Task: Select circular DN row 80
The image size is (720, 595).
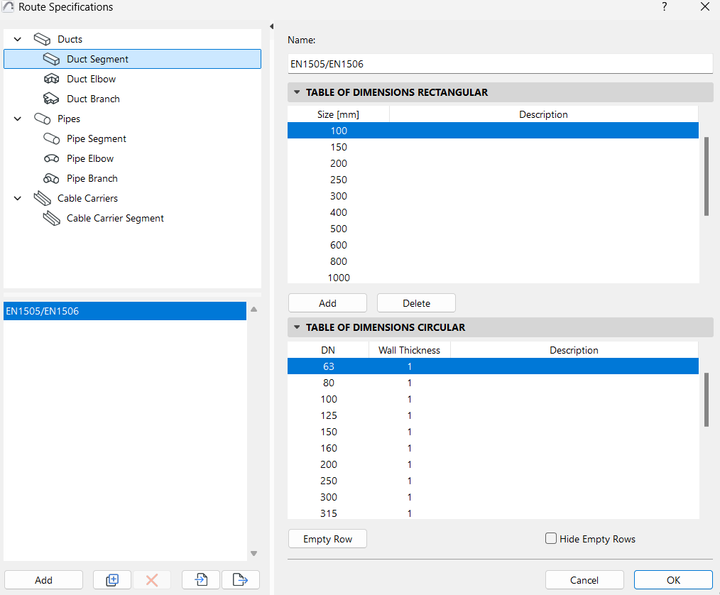Action: pyautogui.click(x=493, y=383)
